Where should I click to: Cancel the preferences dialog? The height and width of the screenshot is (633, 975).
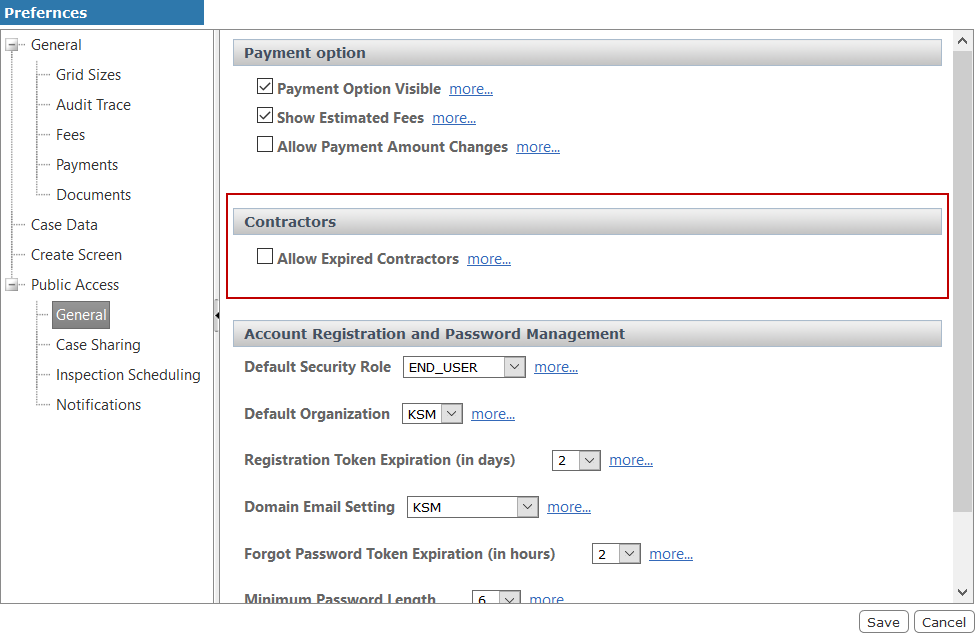(942, 621)
